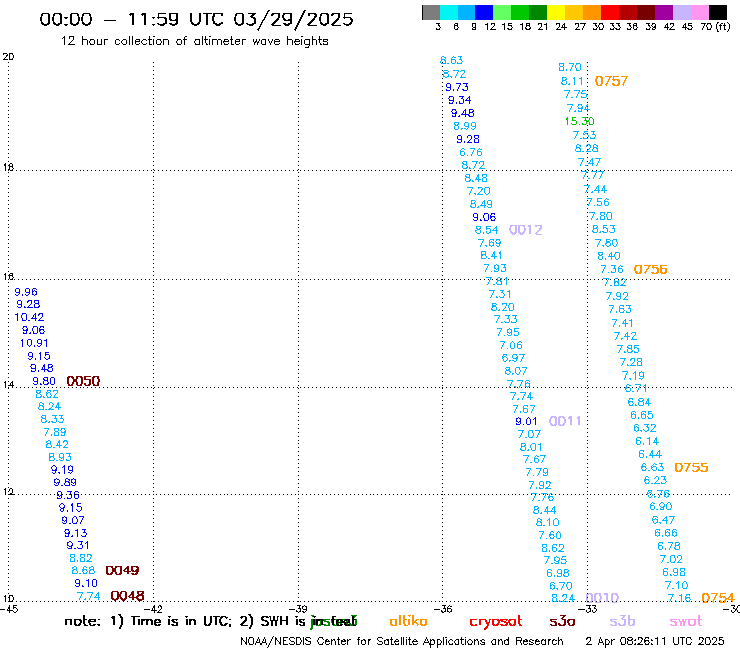This screenshot has height=650, width=740.
Task: Click the 's3b' satellite legend label
Action: tap(622, 621)
